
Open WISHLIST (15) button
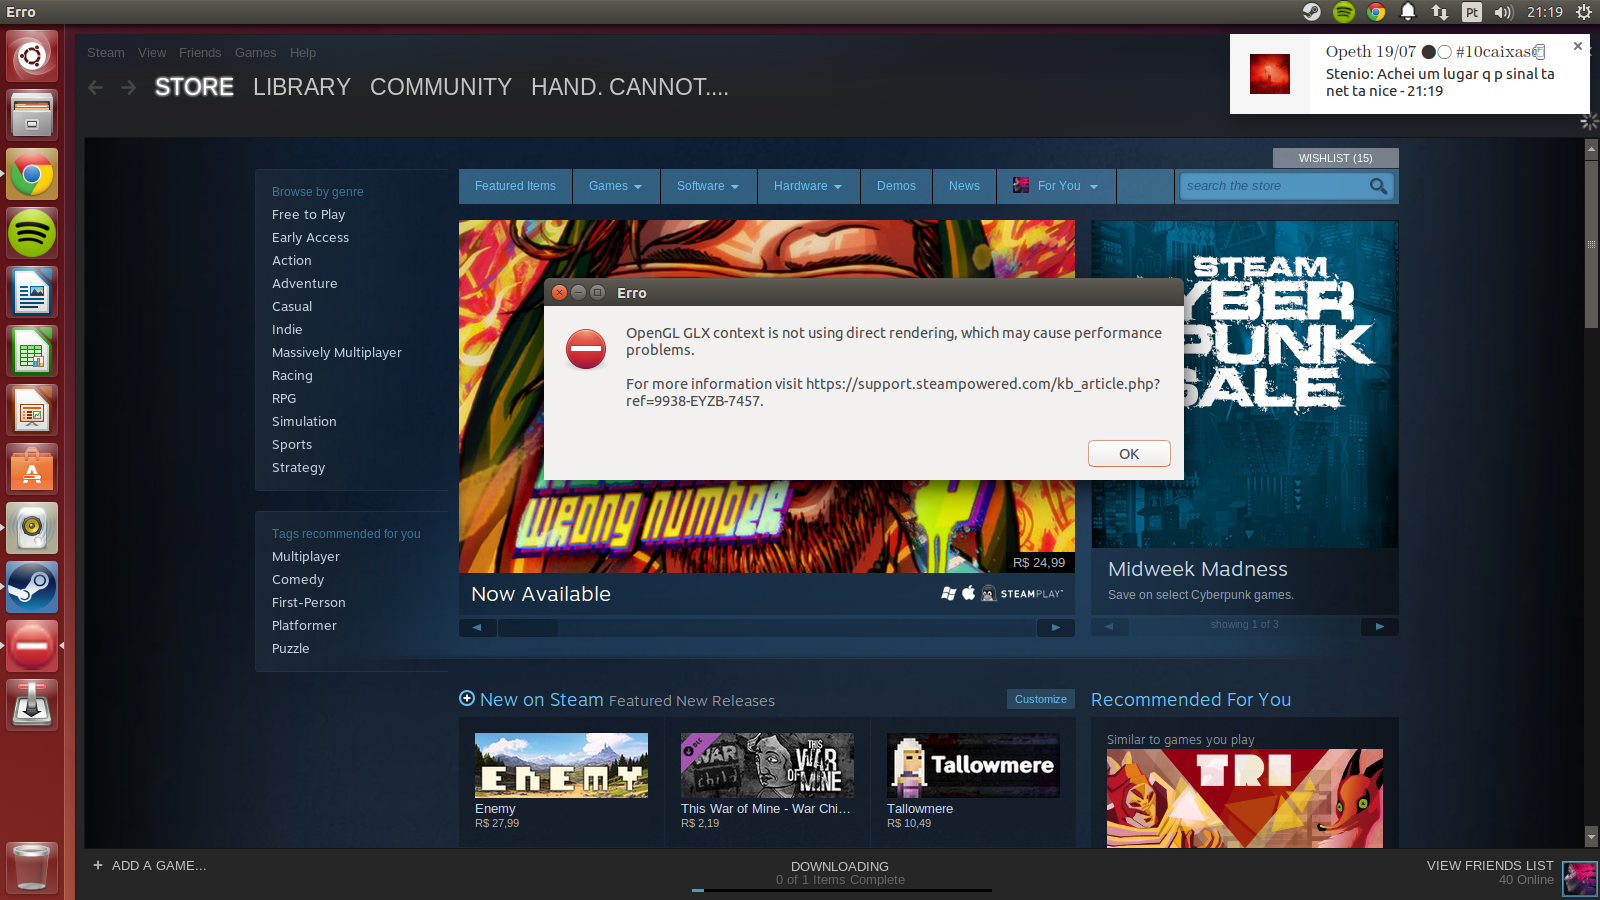click(1335, 158)
